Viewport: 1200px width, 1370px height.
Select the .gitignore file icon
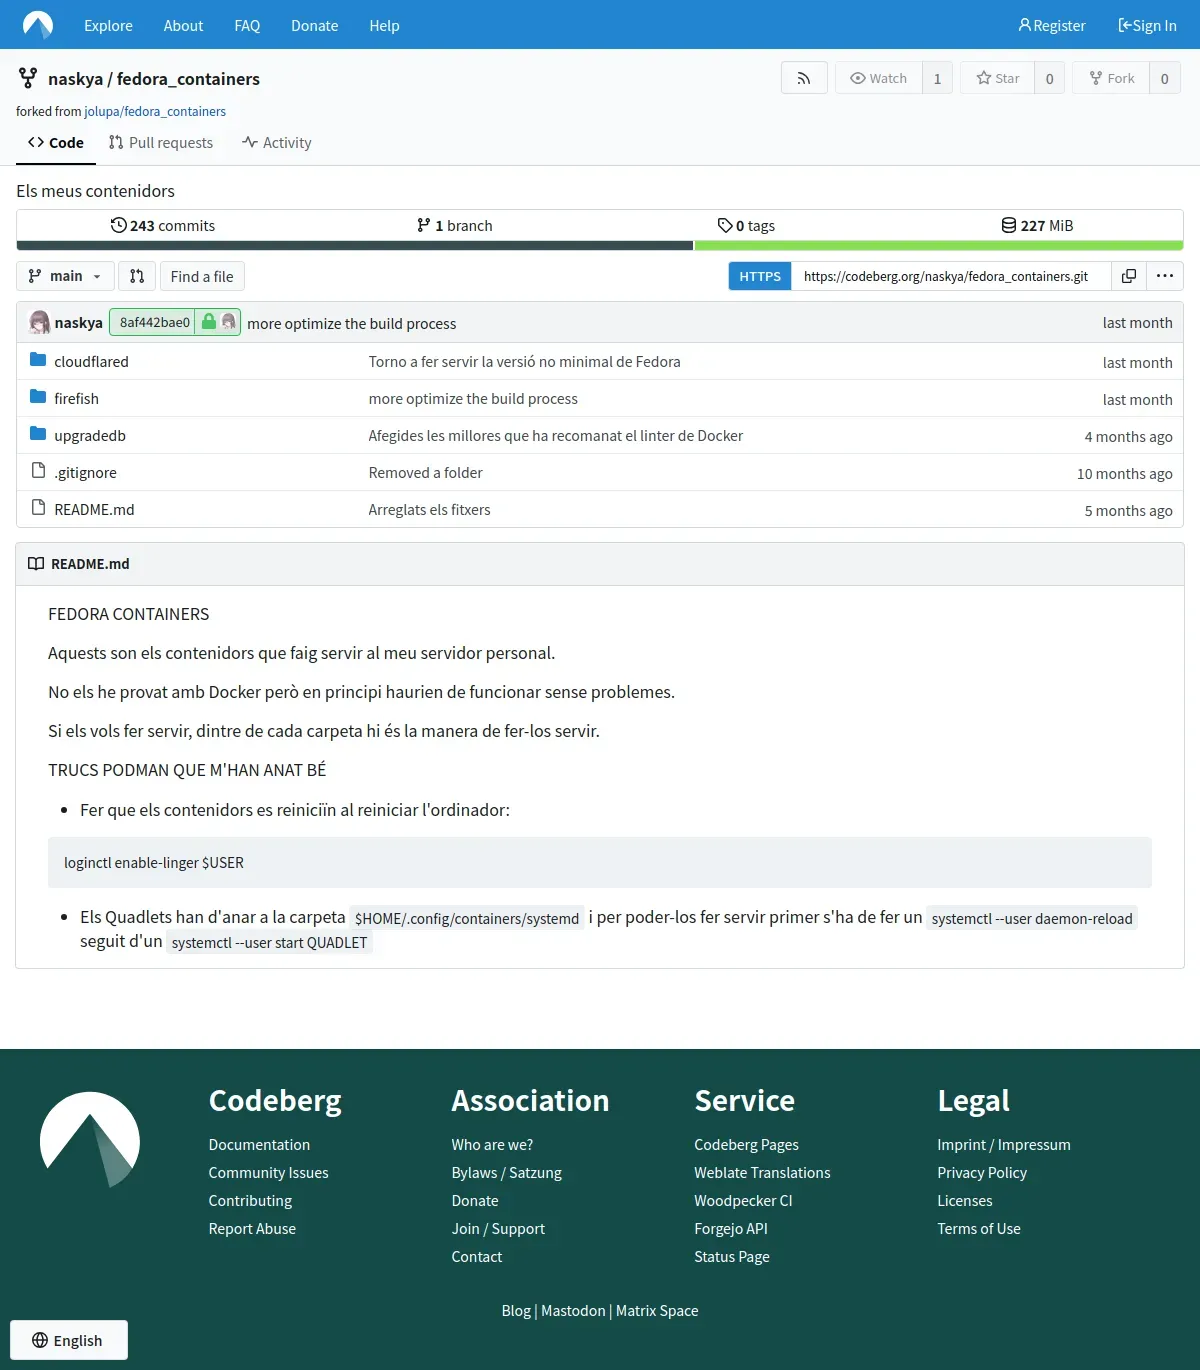click(38, 471)
